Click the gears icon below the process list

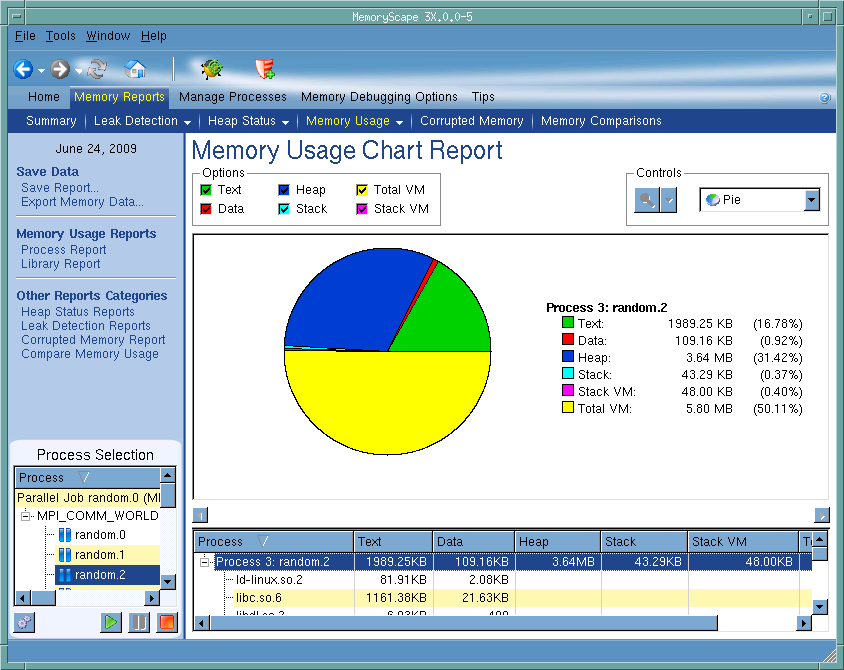tap(24, 622)
